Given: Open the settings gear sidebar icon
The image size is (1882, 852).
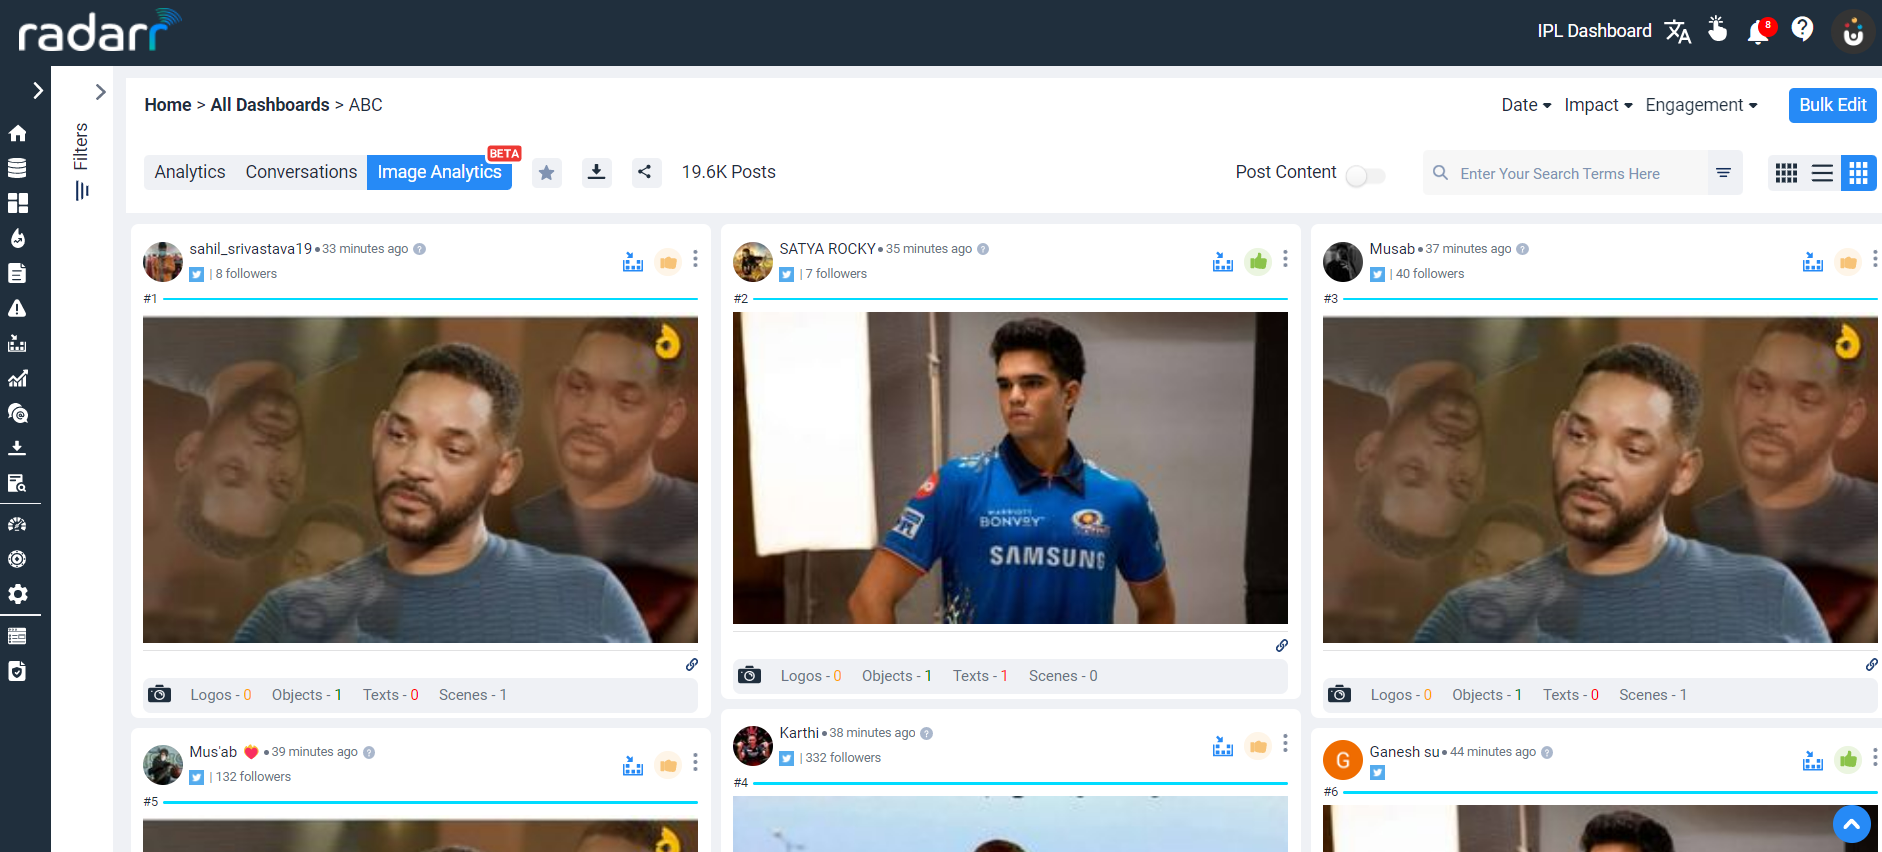Looking at the screenshot, I should [x=17, y=594].
